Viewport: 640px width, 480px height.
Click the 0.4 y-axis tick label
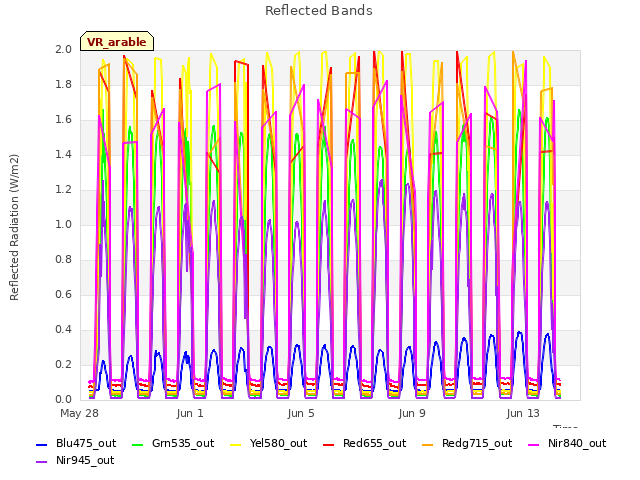pyautogui.click(x=63, y=329)
